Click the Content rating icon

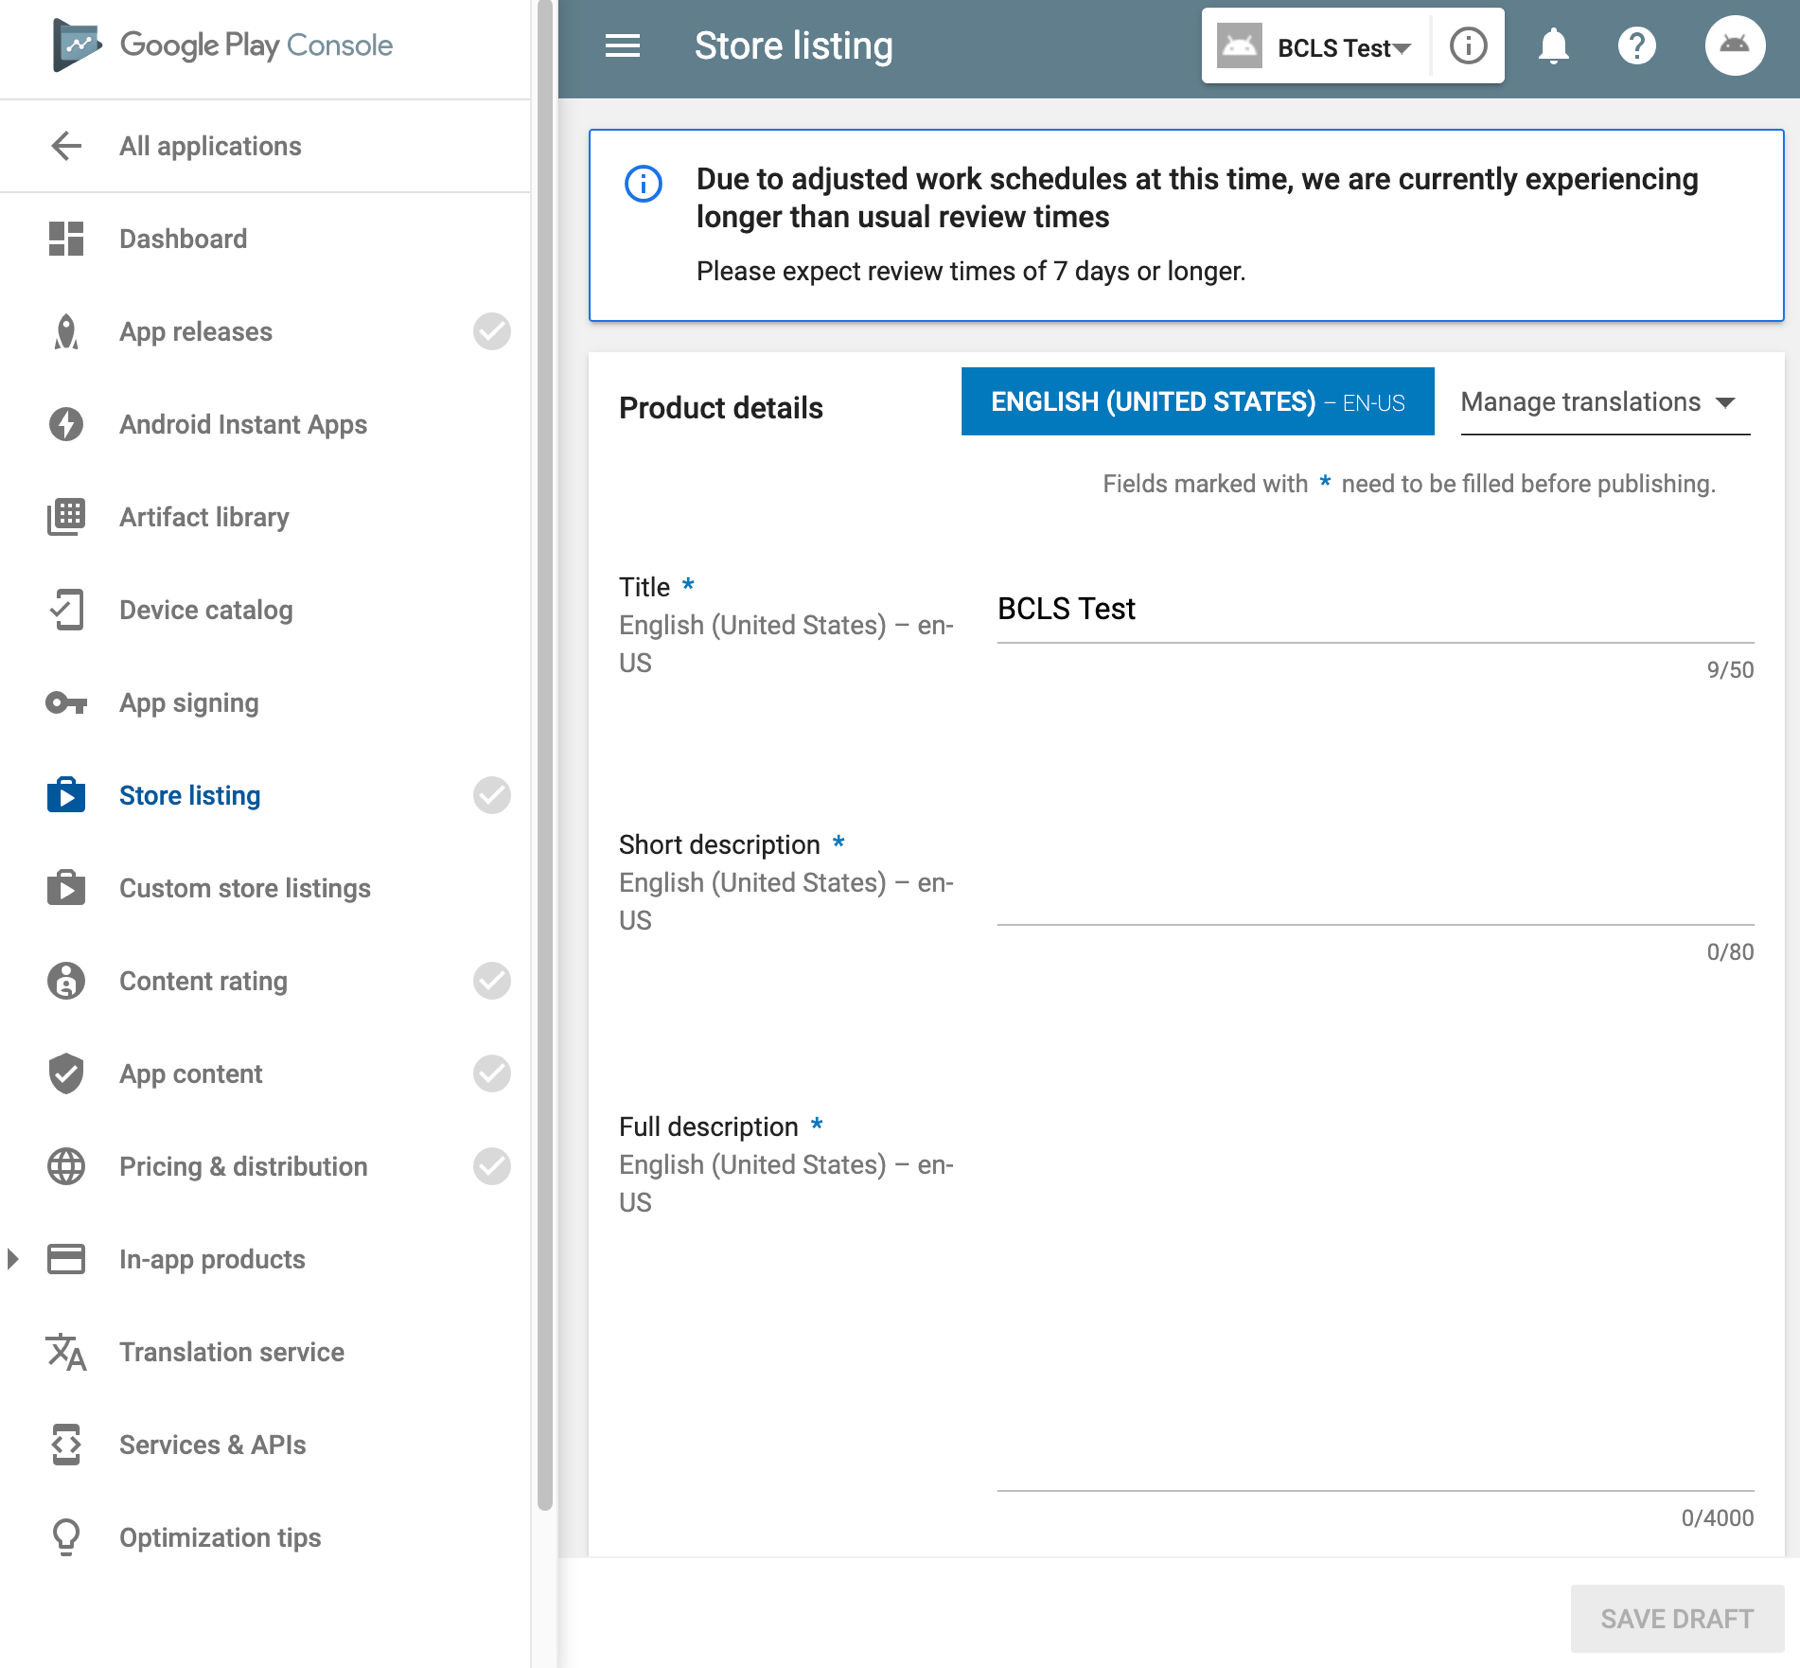[66, 981]
